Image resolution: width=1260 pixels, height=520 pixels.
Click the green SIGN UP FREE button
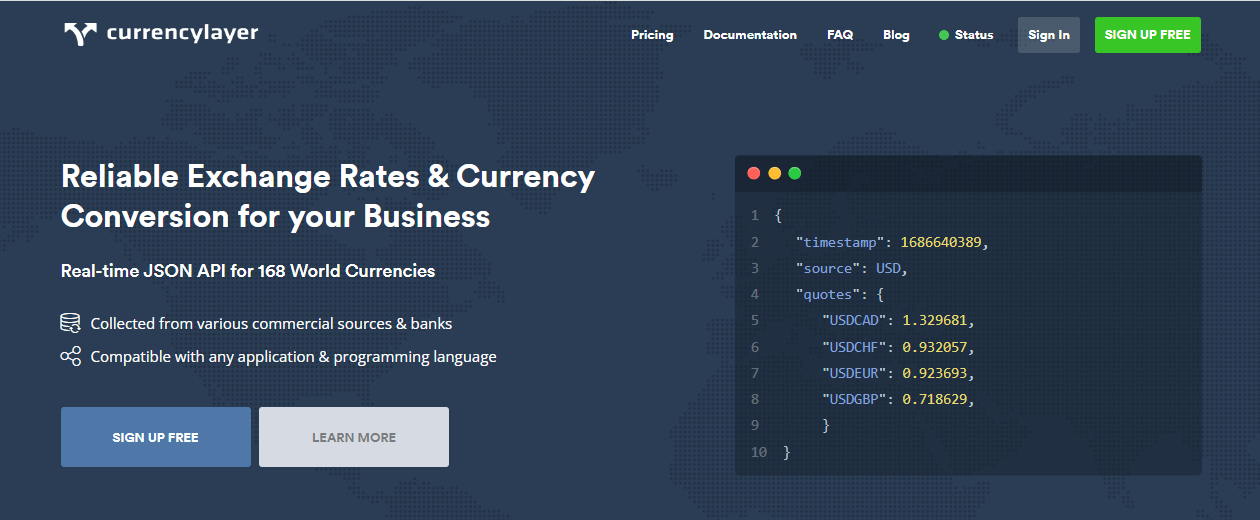tap(1147, 35)
